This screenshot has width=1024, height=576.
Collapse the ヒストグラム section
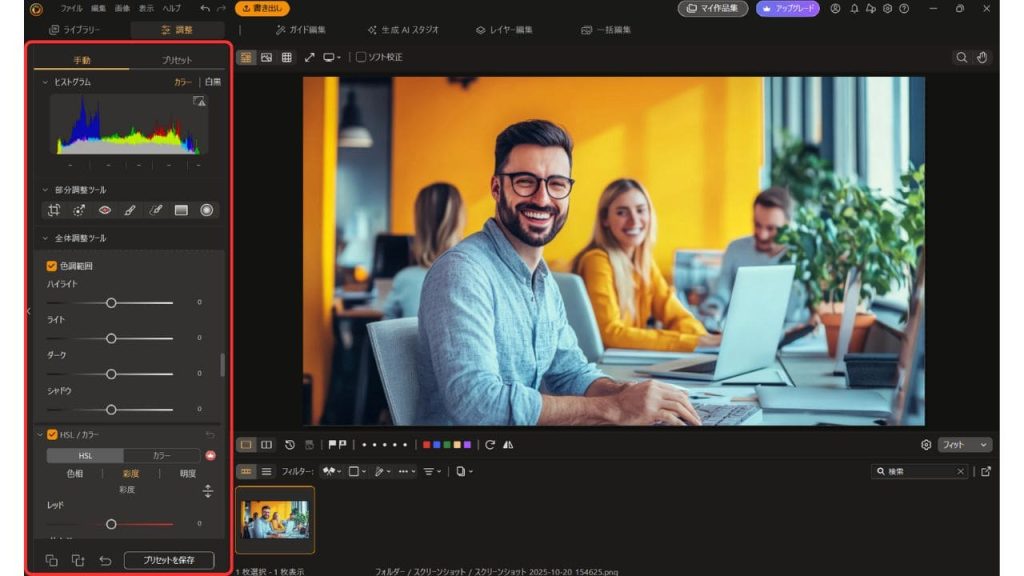(x=45, y=83)
